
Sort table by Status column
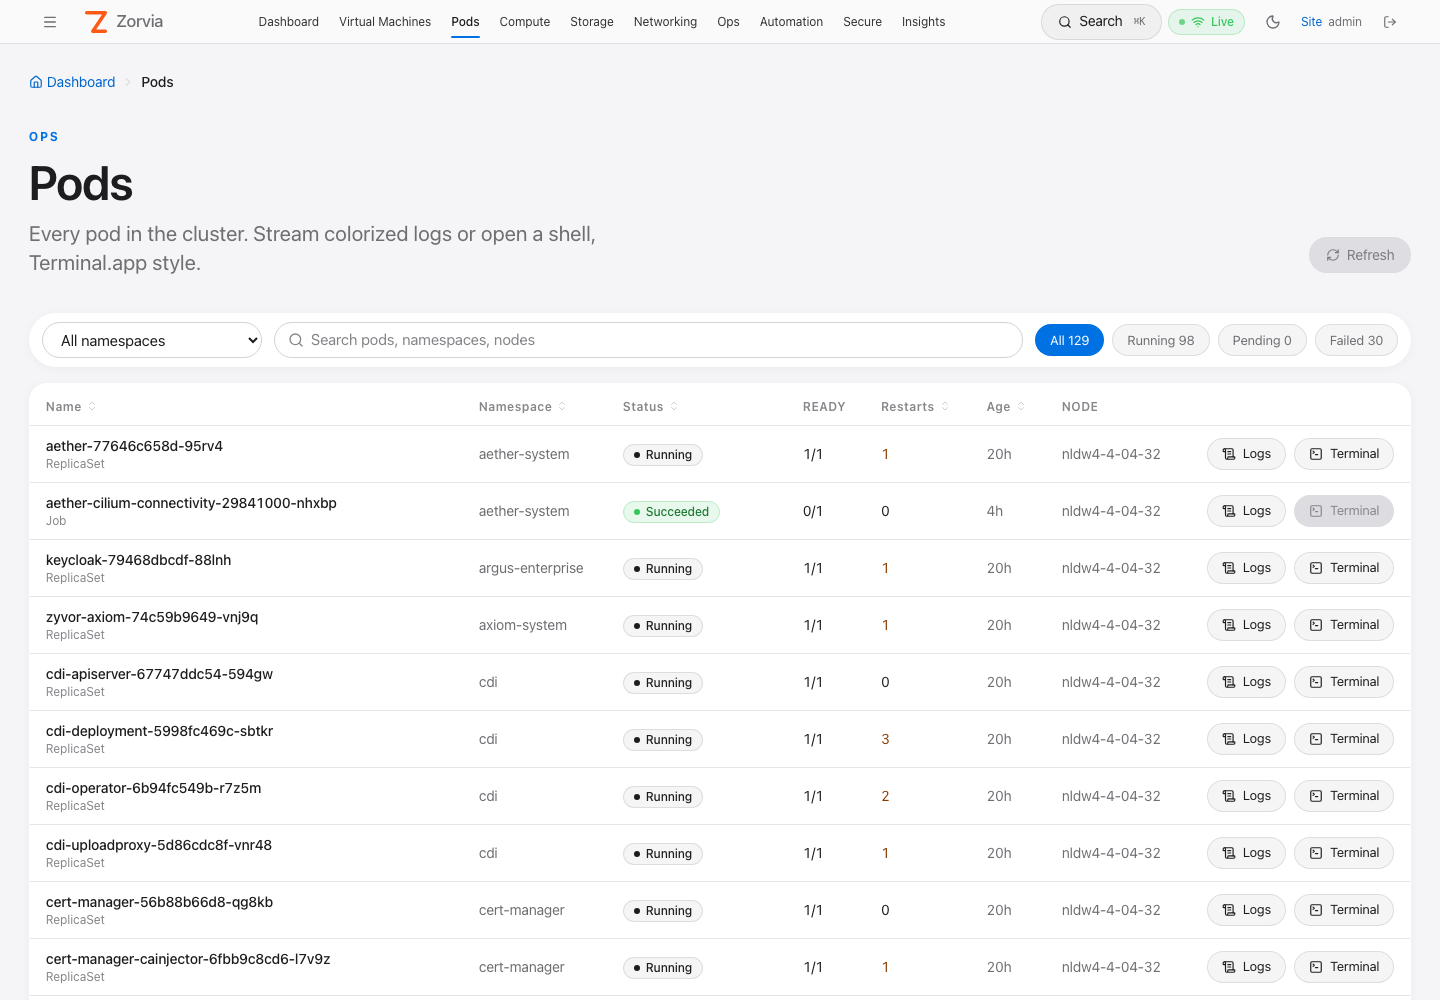(651, 407)
